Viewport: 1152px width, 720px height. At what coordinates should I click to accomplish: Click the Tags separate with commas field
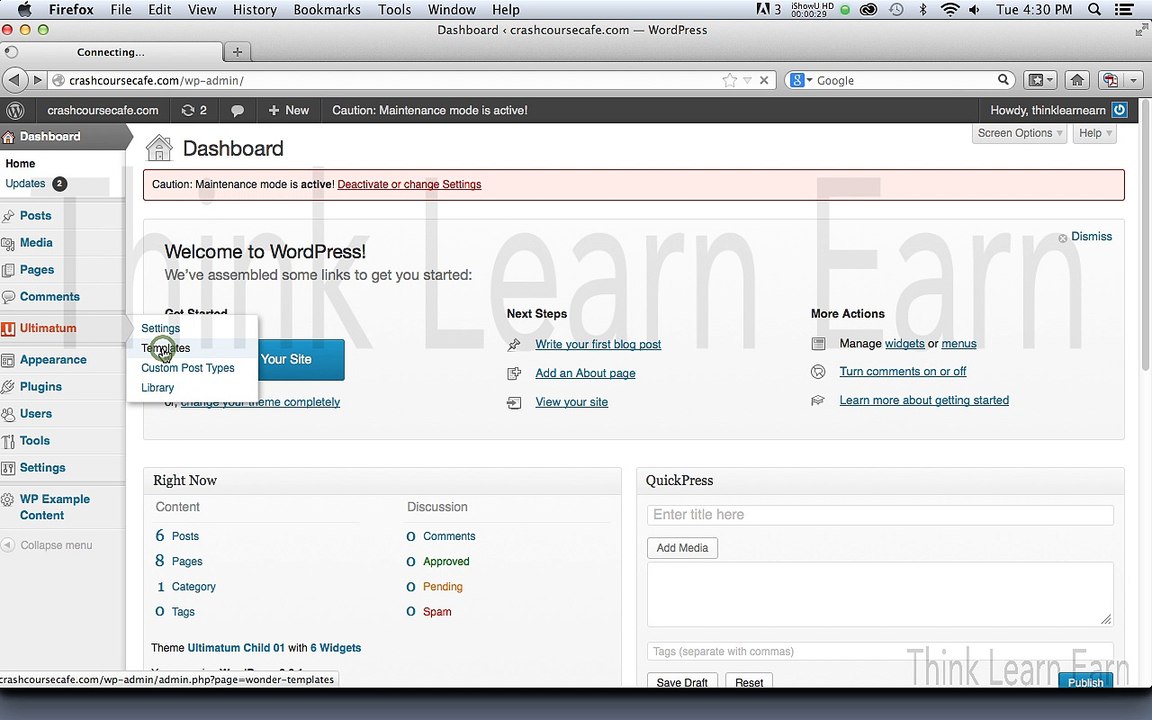pos(880,652)
